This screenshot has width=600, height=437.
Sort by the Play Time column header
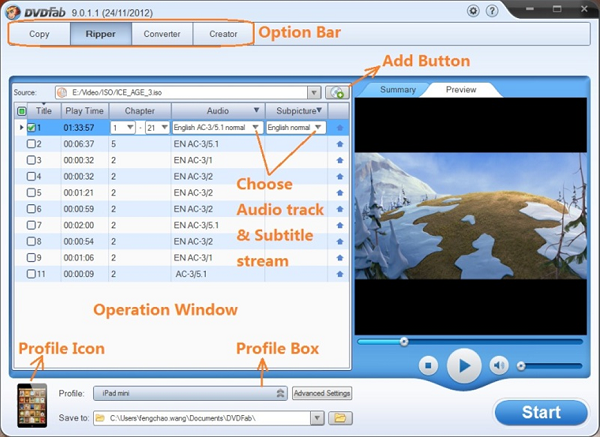(x=85, y=111)
